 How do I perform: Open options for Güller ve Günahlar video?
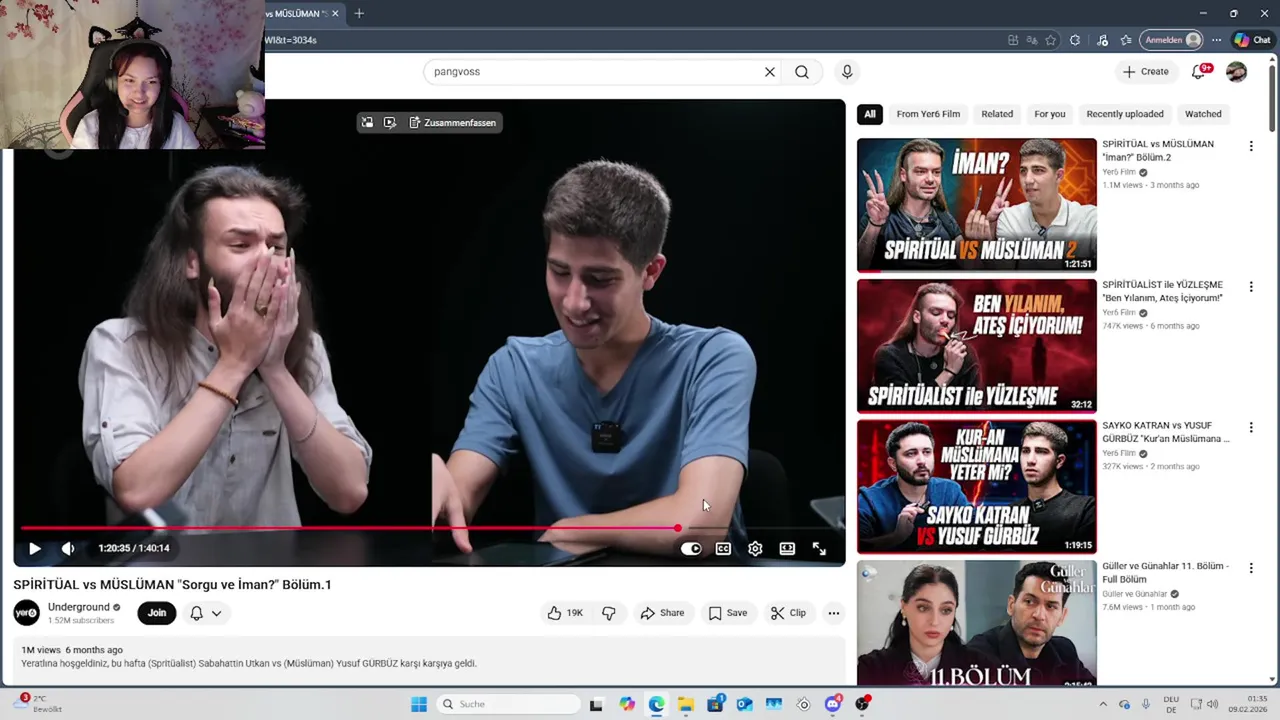coord(1251,568)
